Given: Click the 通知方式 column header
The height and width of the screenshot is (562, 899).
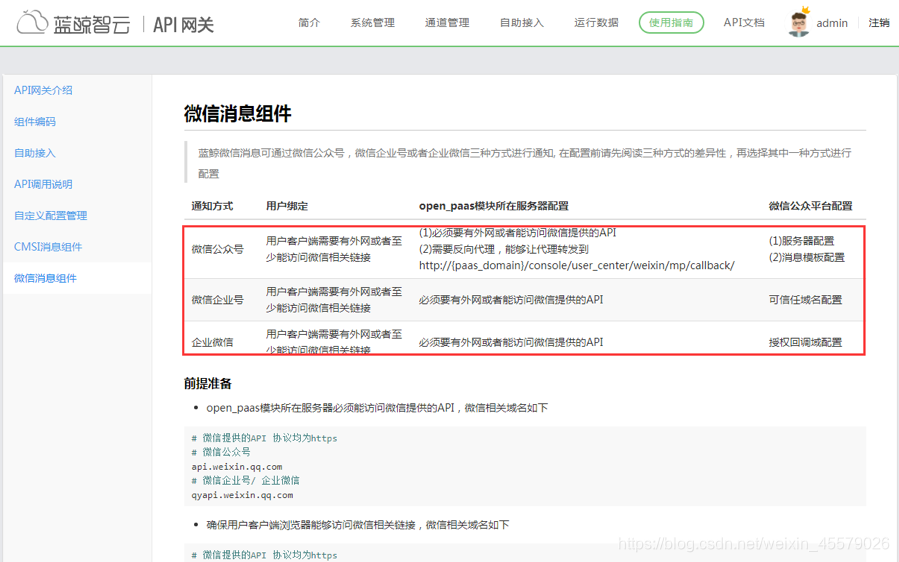Looking at the screenshot, I should coord(212,206).
